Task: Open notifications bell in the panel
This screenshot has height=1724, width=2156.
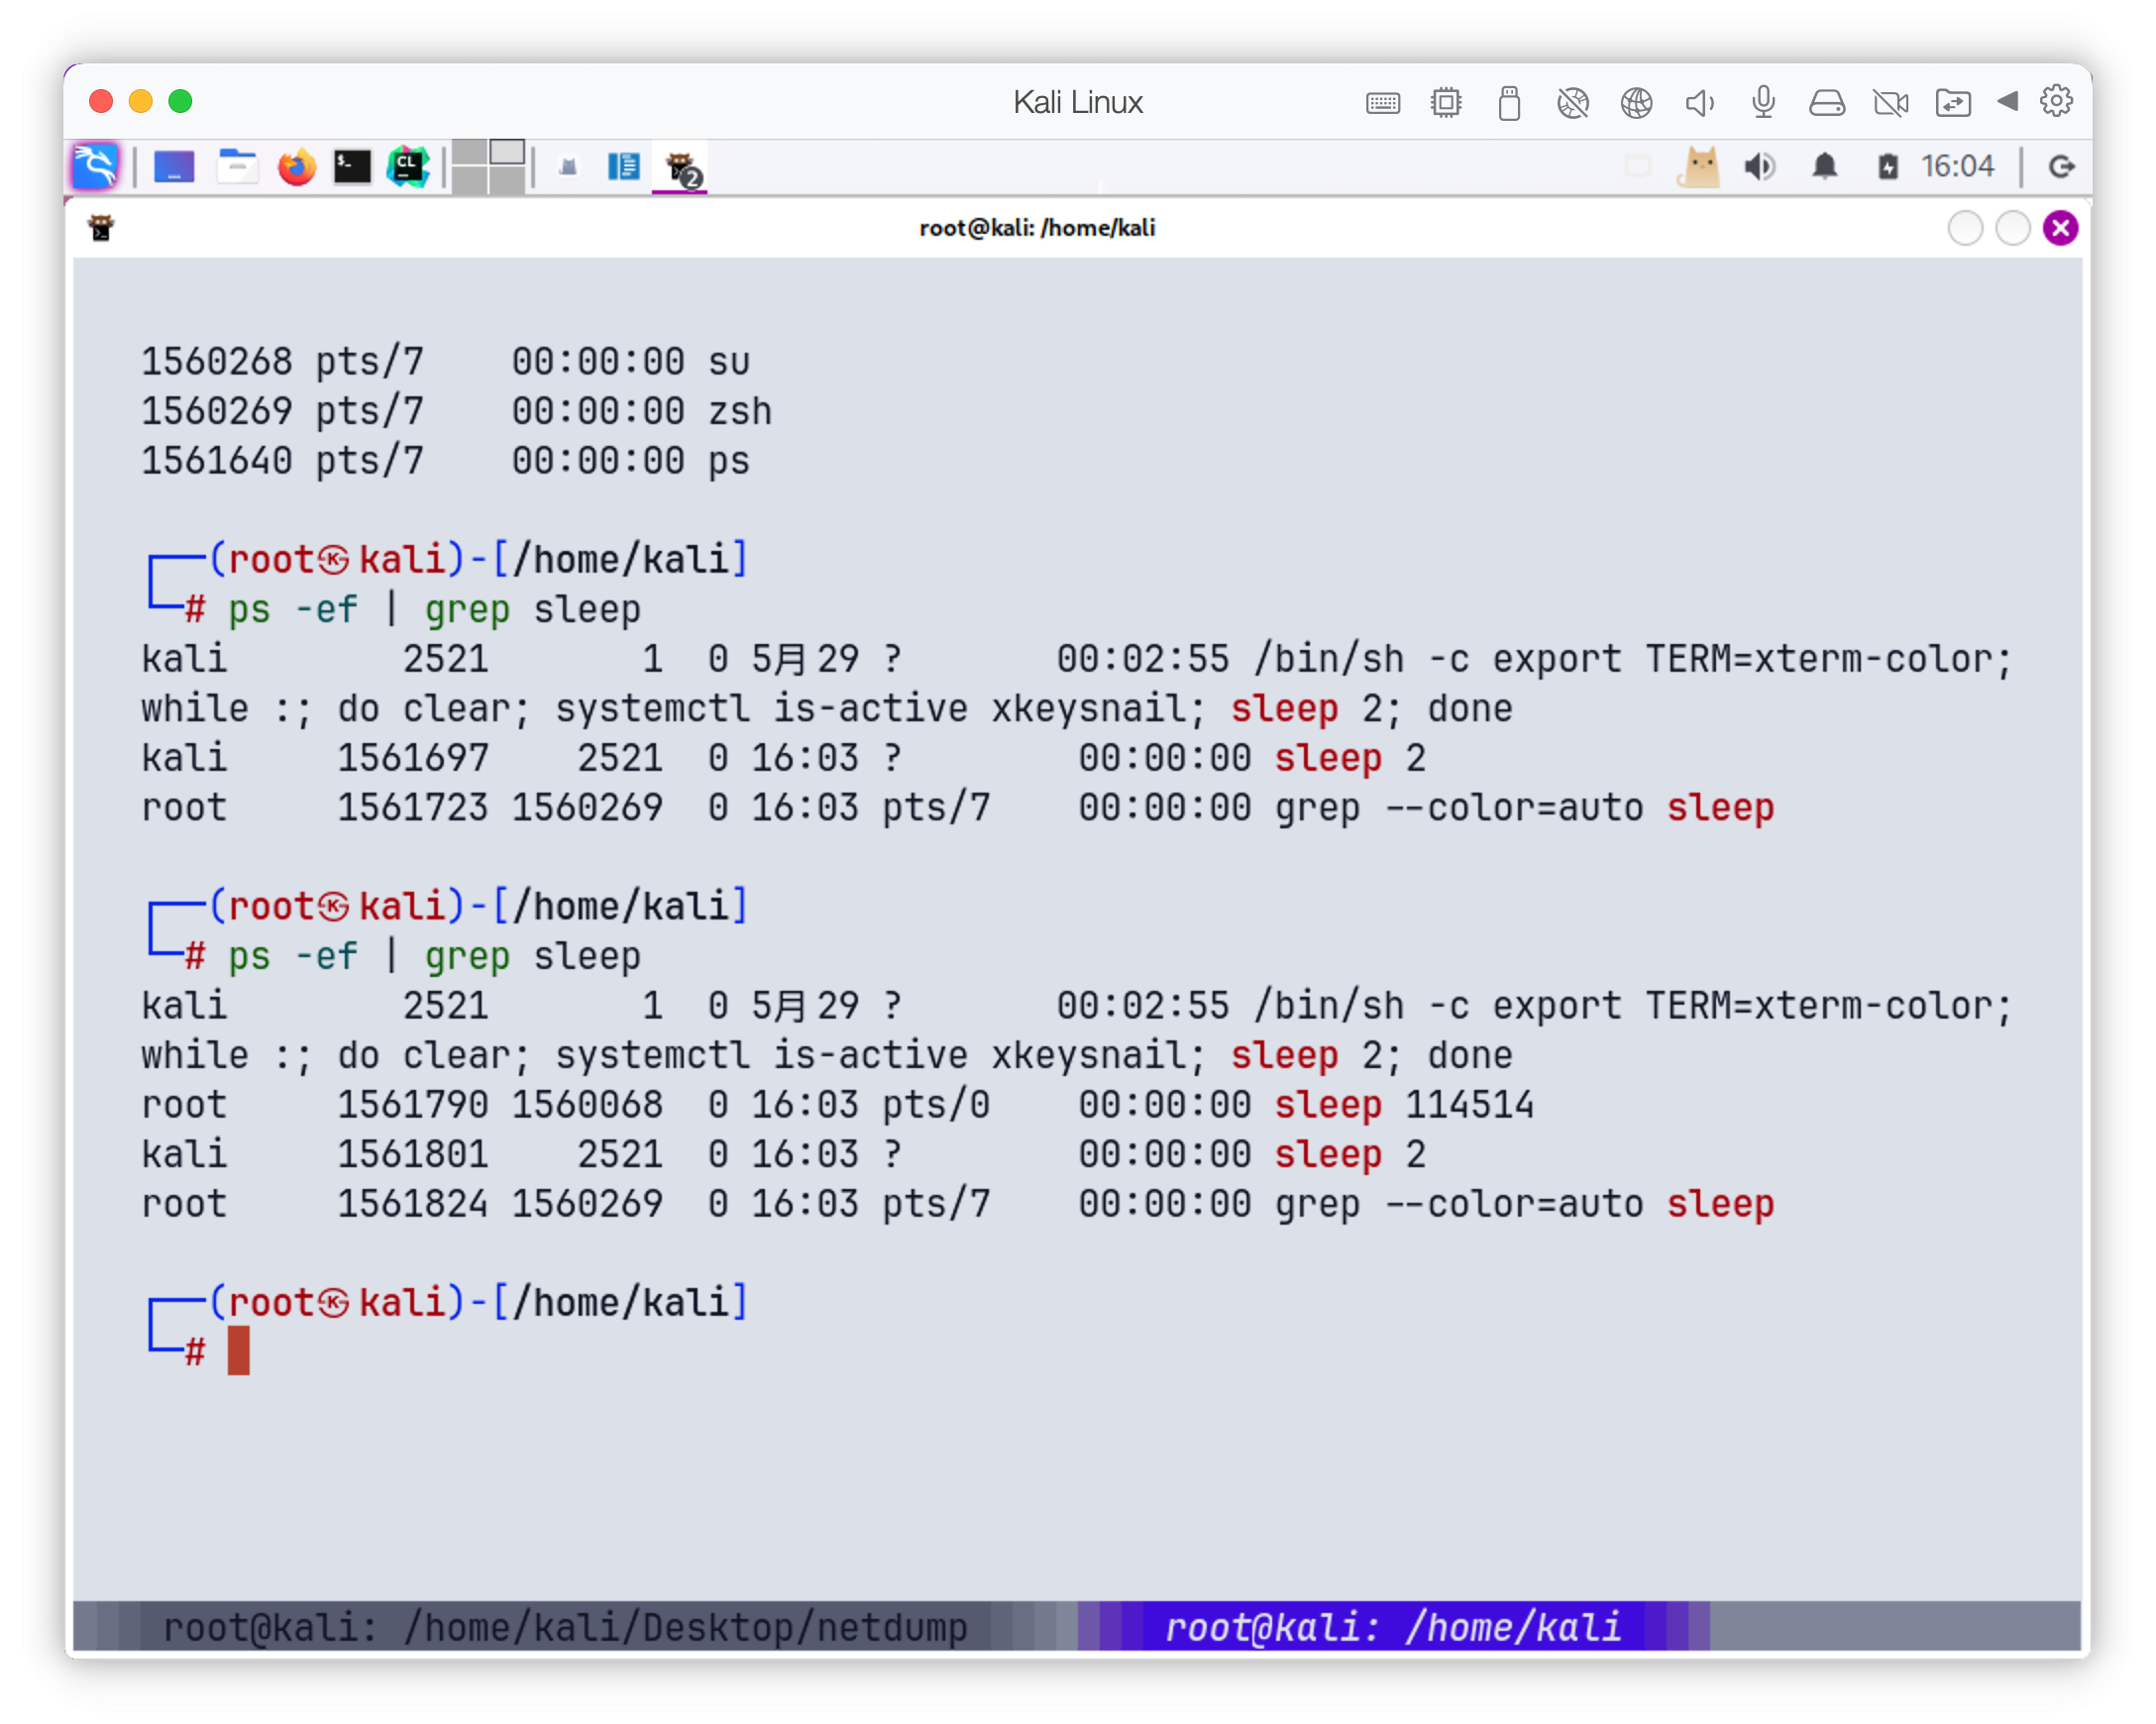Action: pos(1825,166)
